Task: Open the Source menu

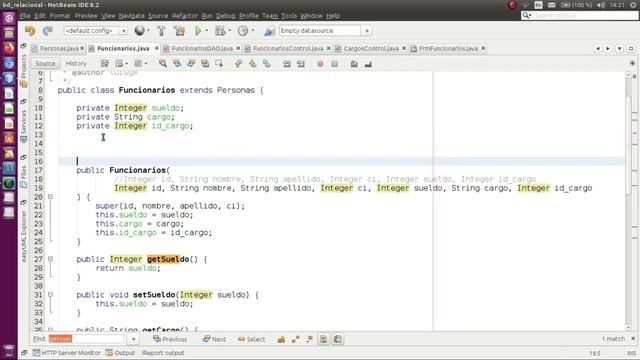Action: 158,16
